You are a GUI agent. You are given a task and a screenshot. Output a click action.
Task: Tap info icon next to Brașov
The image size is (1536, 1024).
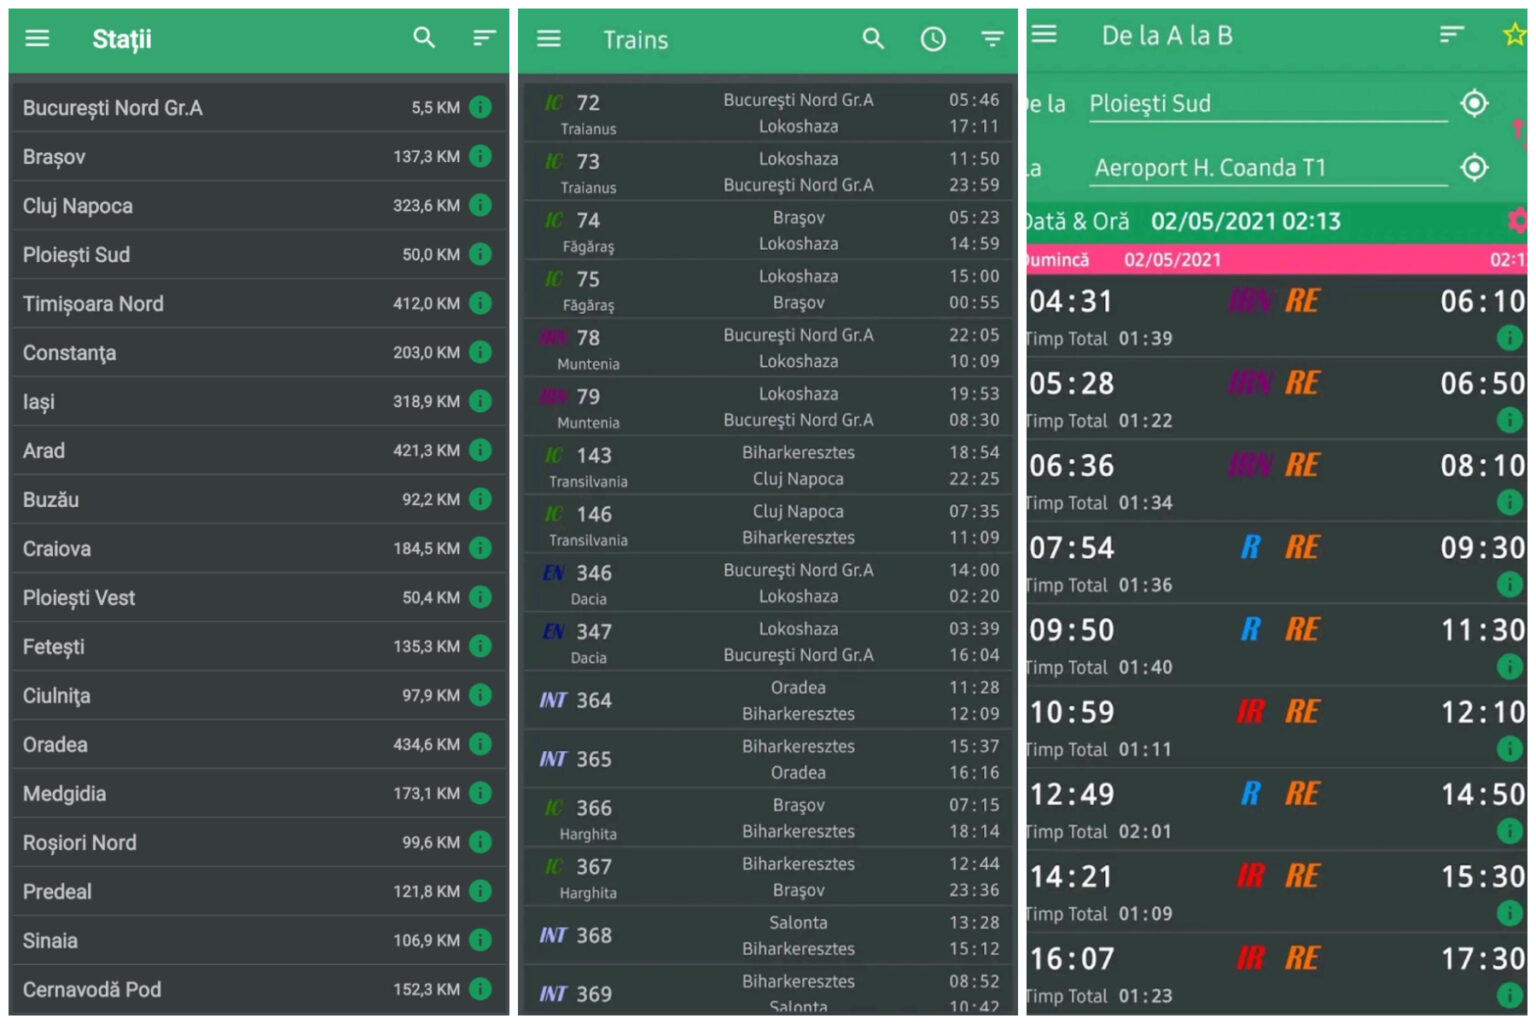coord(481,156)
